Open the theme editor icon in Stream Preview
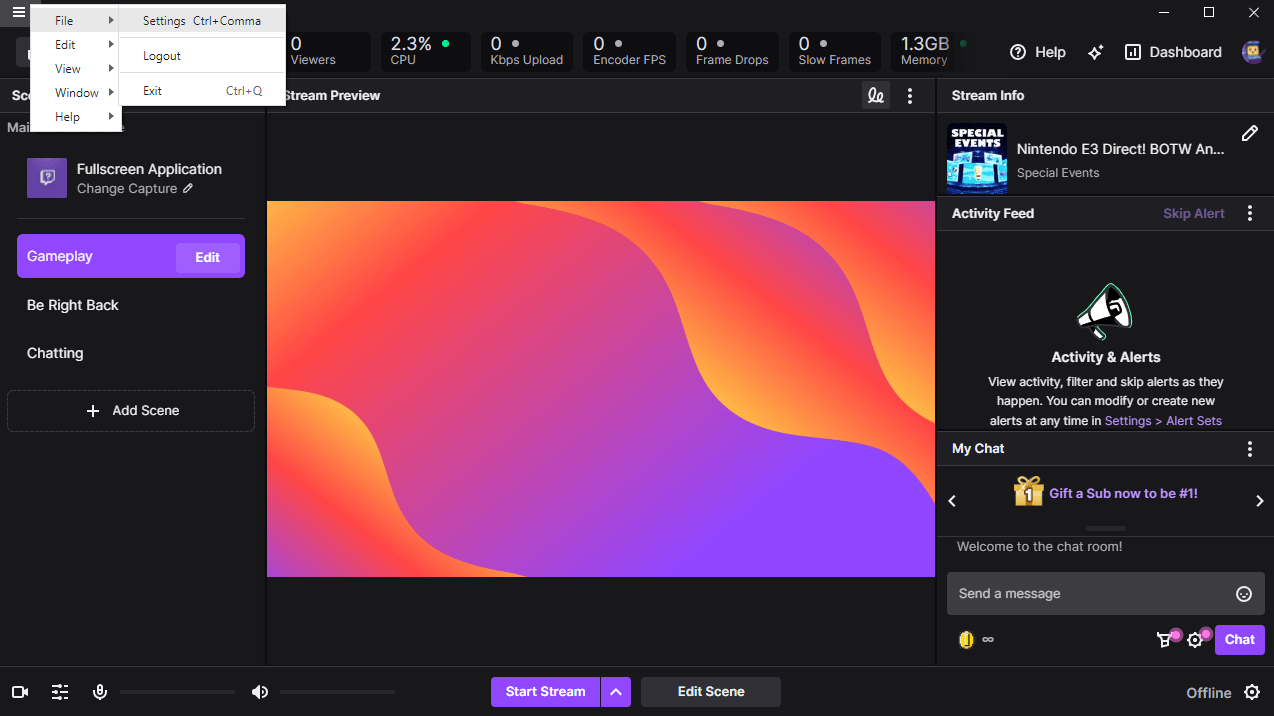This screenshot has height=716, width=1274. 875,95
